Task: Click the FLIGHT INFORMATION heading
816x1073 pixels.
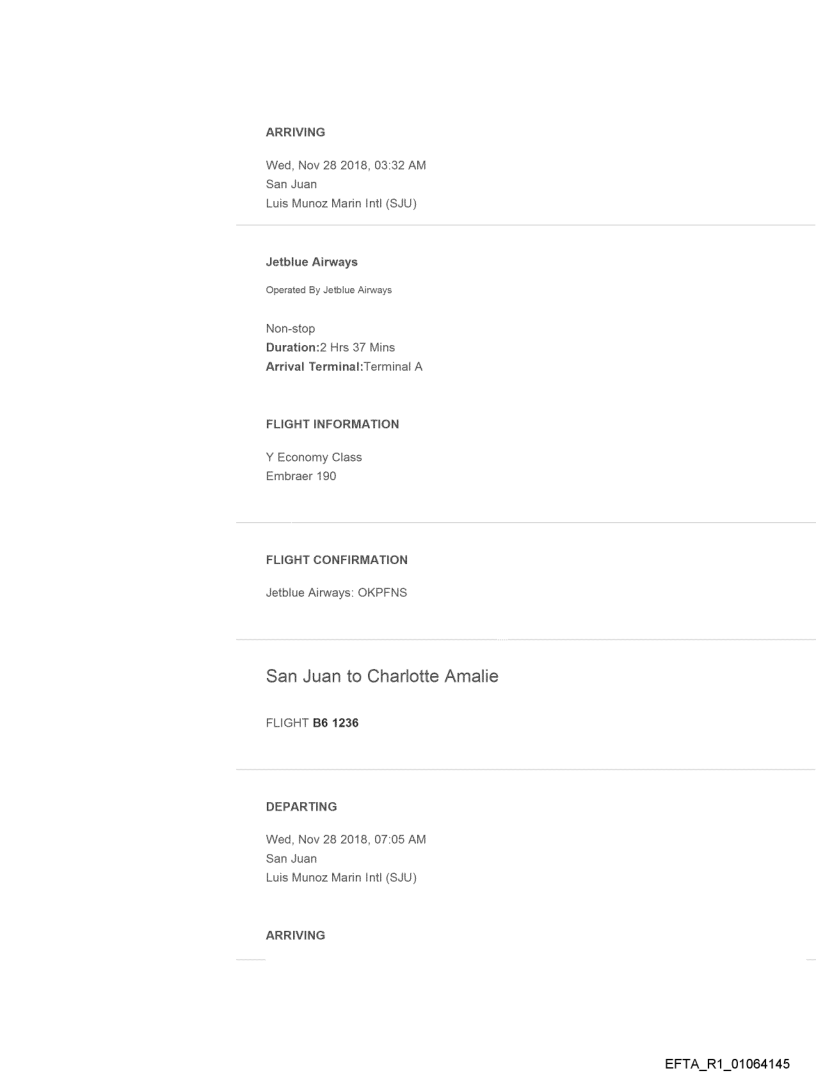Action: pos(332,424)
